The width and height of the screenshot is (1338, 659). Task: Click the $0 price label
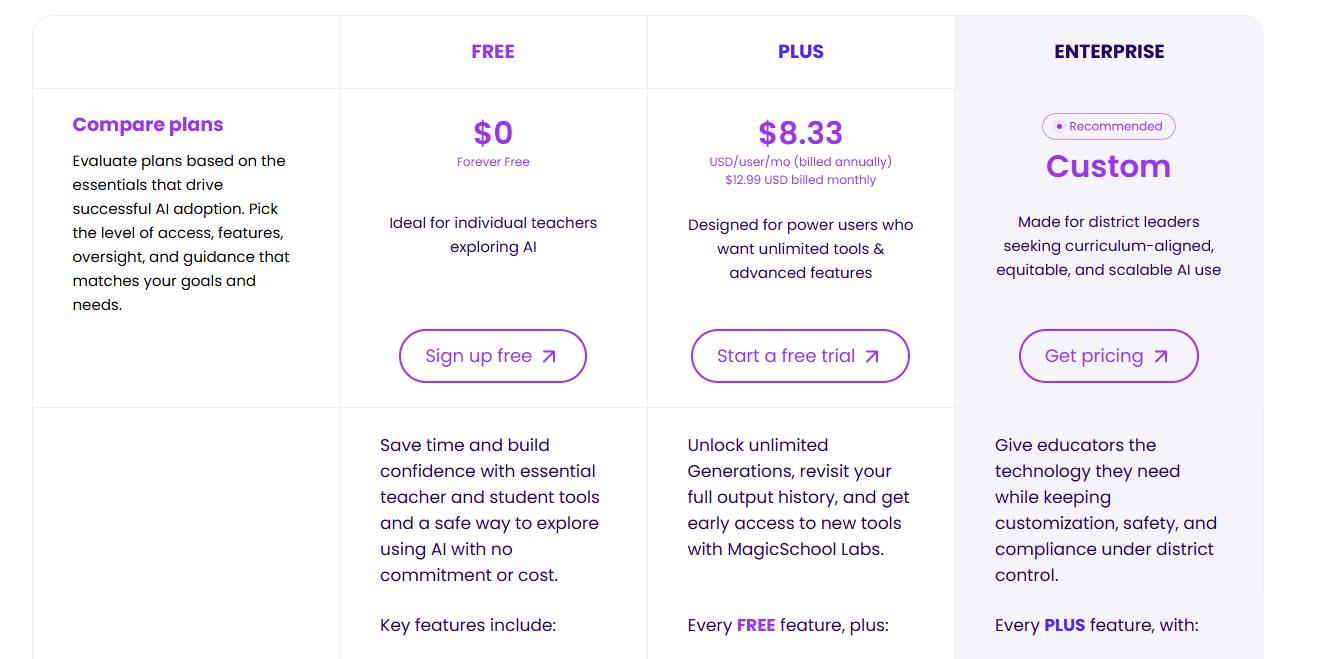[493, 132]
